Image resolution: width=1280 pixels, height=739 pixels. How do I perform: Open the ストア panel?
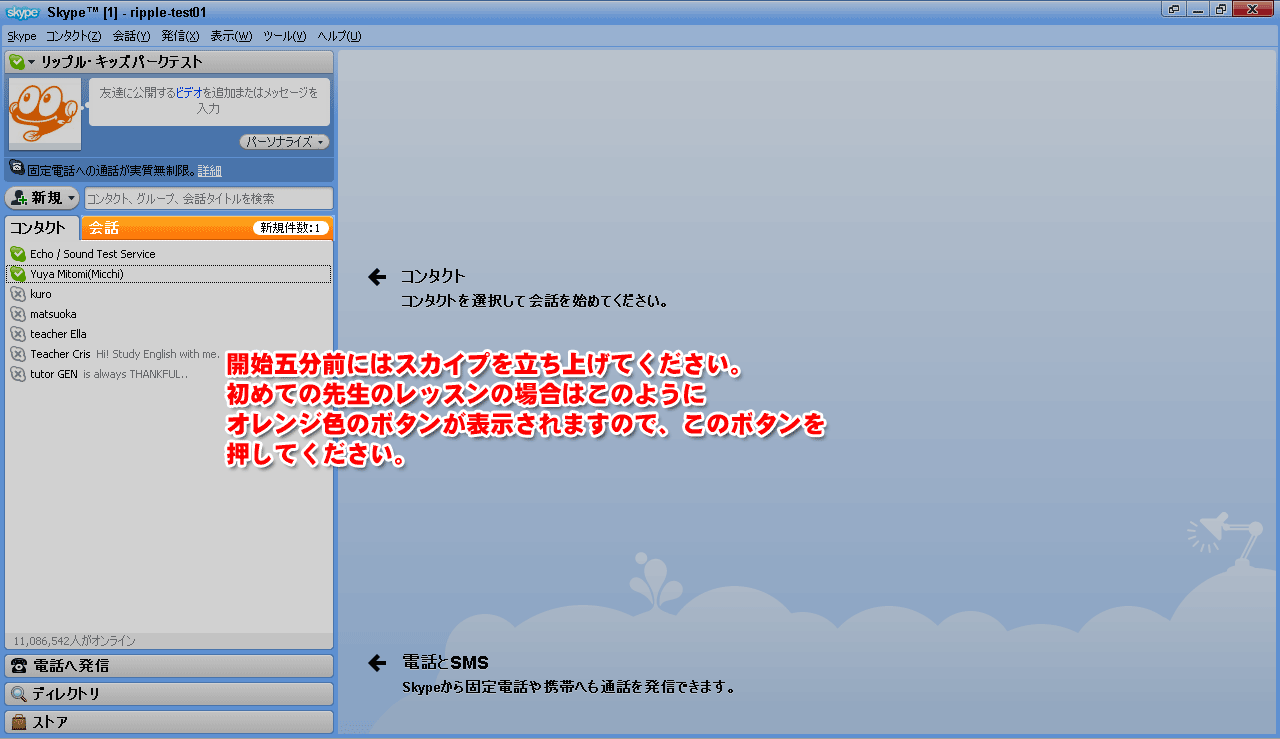169,721
